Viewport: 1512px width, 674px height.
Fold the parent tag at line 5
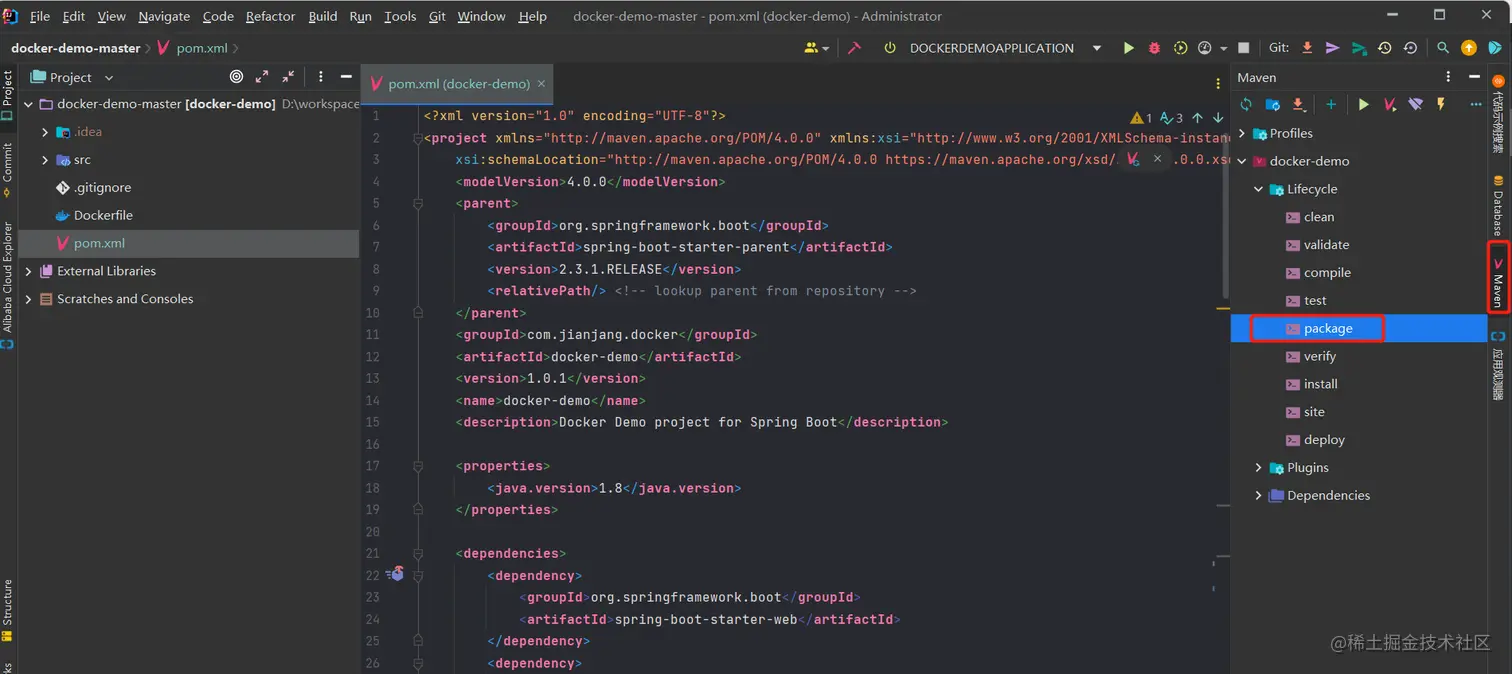coord(419,203)
